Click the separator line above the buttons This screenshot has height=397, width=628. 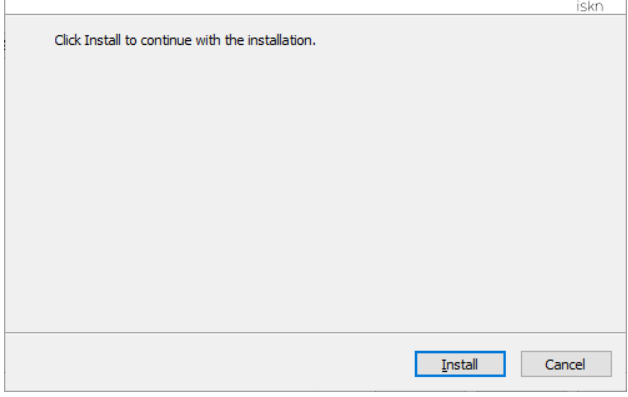coord(315,332)
